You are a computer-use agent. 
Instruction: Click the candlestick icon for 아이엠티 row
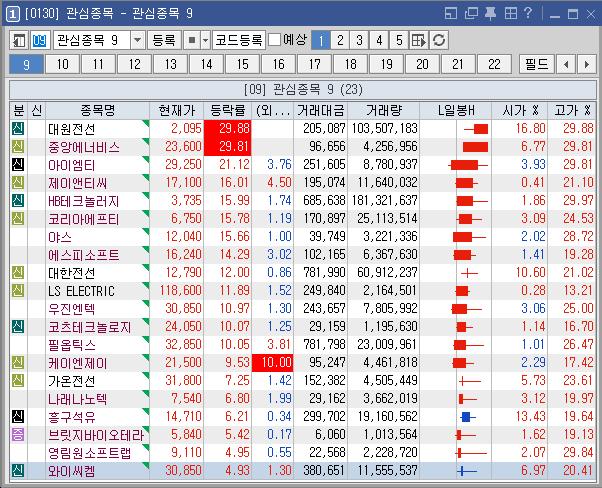pos(468,165)
